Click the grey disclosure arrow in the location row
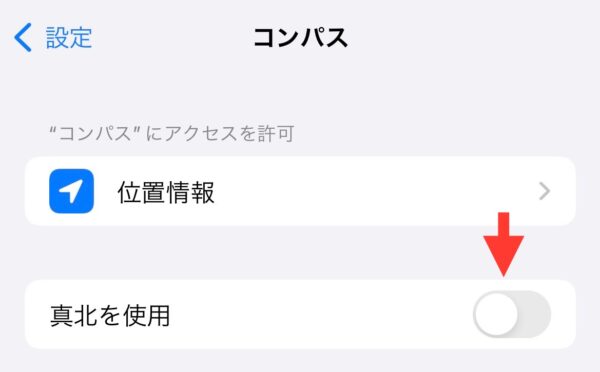Image resolution: width=600 pixels, height=372 pixels. coord(544,191)
